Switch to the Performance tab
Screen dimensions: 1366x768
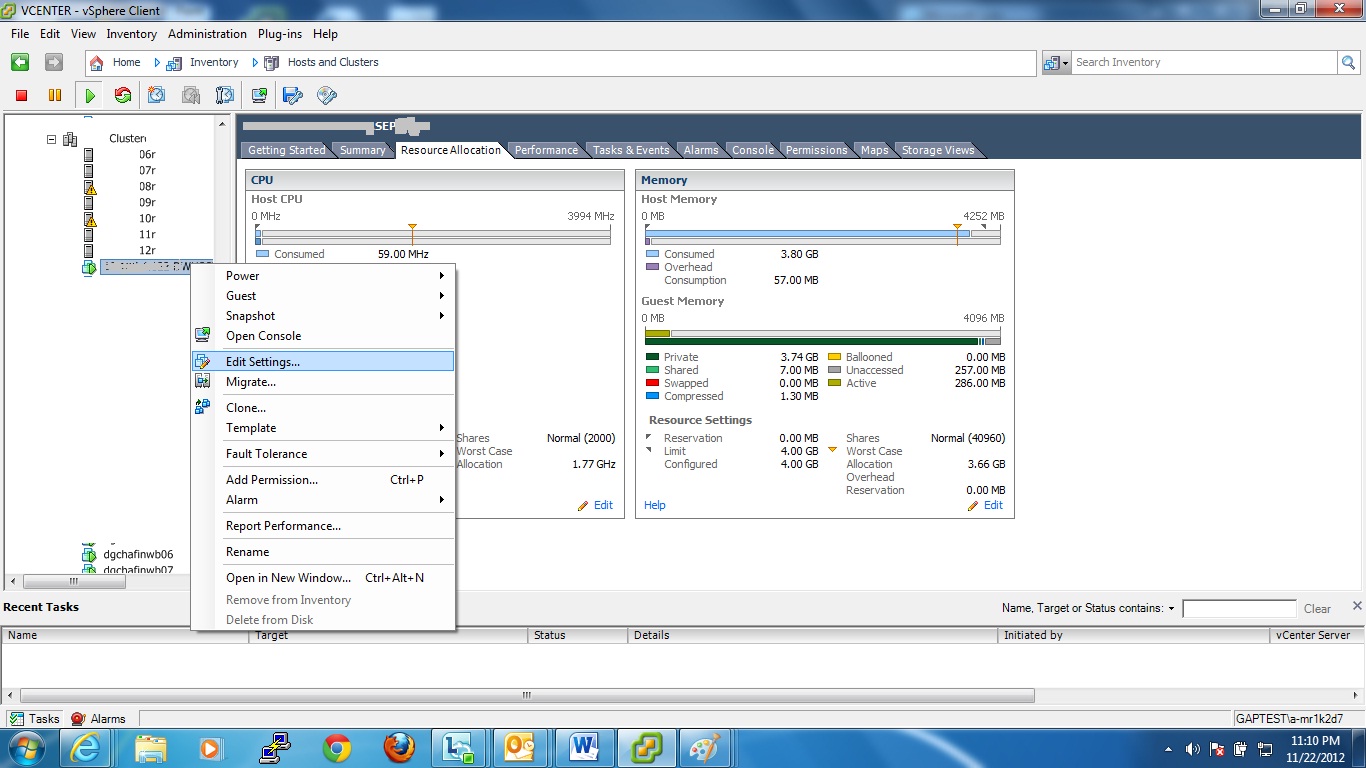click(546, 150)
